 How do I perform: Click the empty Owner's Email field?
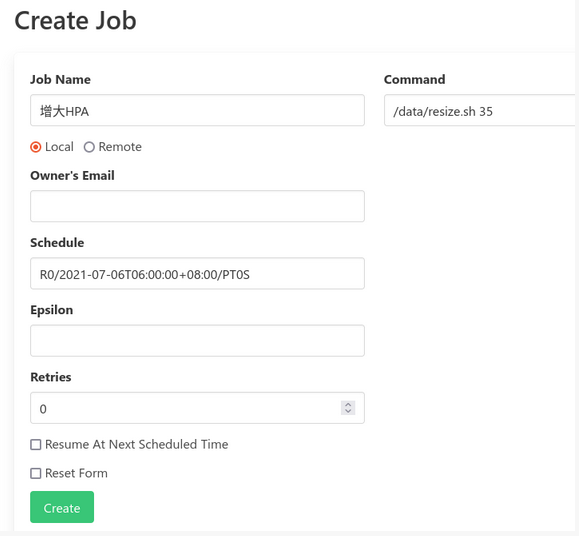click(197, 206)
